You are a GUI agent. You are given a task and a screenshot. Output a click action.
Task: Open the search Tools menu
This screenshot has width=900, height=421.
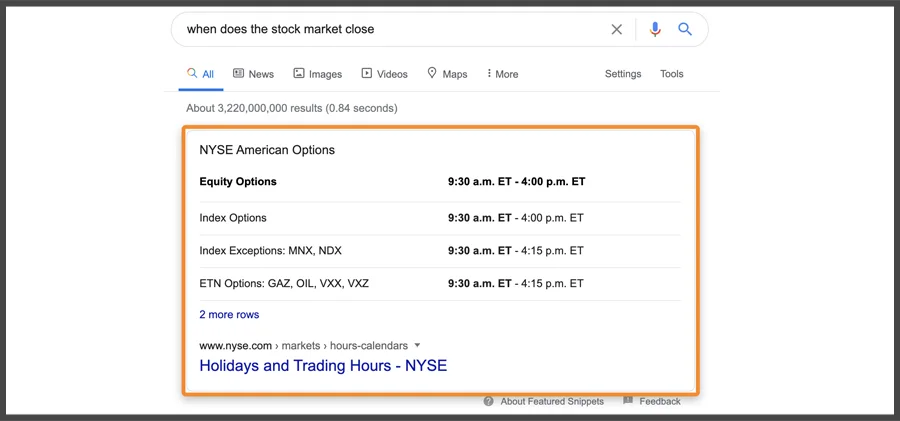[x=672, y=74]
